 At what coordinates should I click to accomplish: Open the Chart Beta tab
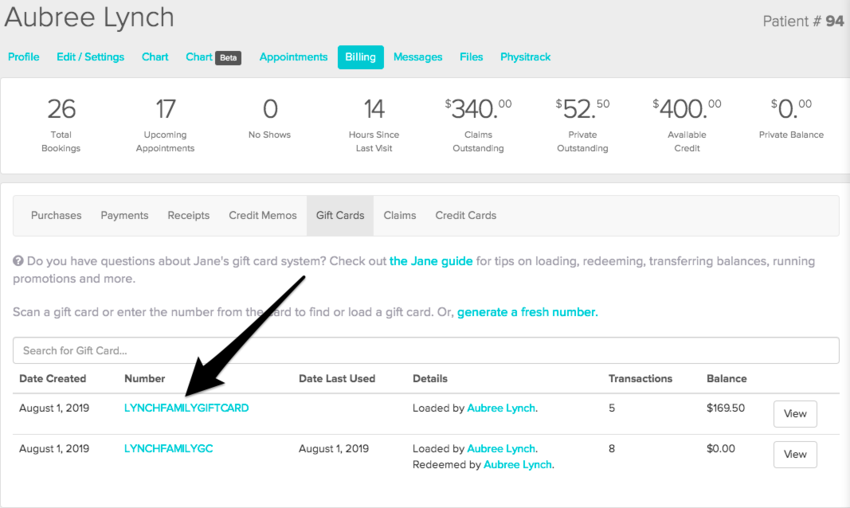tap(213, 57)
